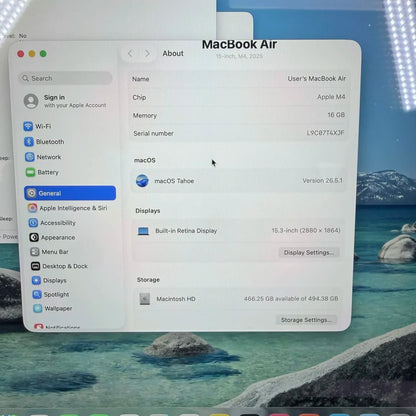Image resolution: width=416 pixels, height=416 pixels.
Task: Click the Built-in Retina Display label
Action: [x=186, y=231]
